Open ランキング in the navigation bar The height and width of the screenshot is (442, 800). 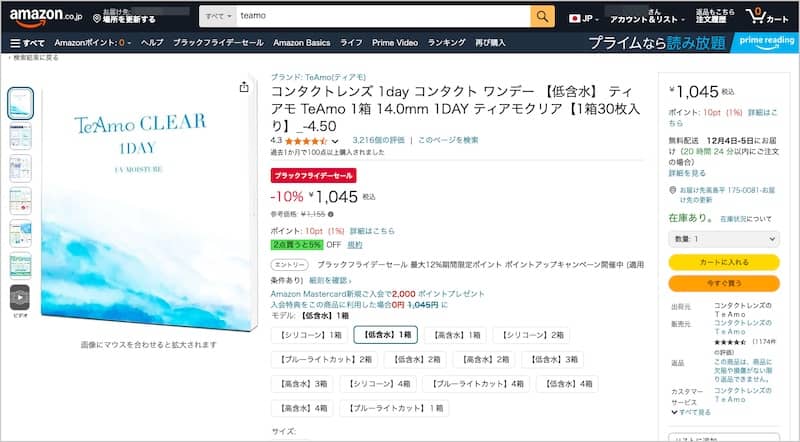point(446,43)
